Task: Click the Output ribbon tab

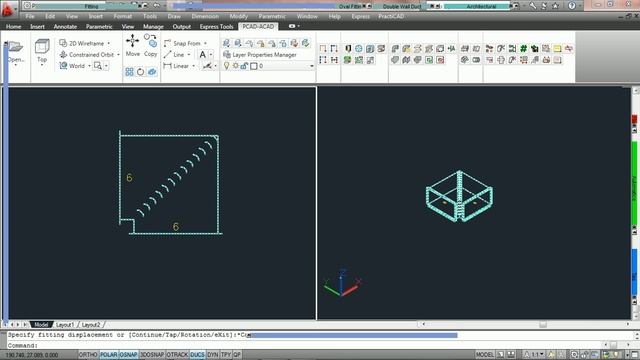Action: [182, 27]
